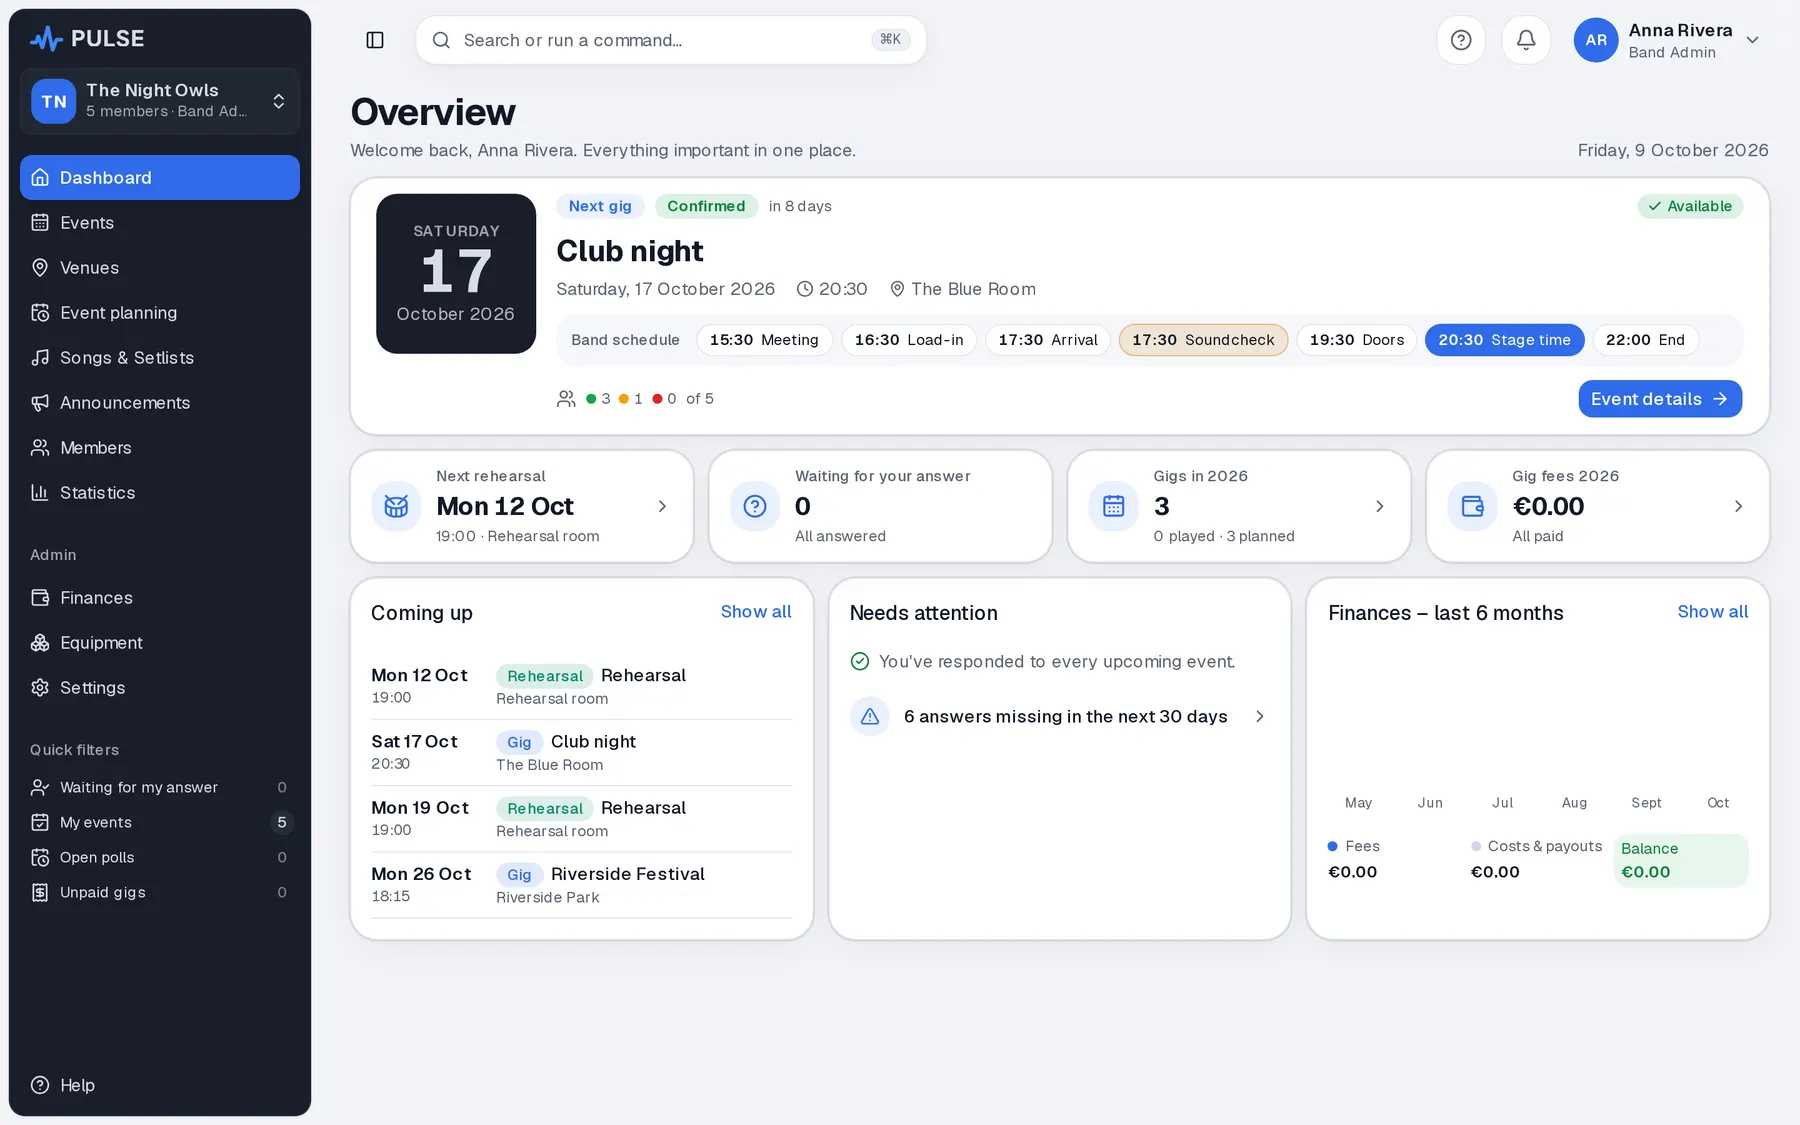The width and height of the screenshot is (1800, 1125).
Task: Click the clock icon beside 20:30
Action: click(x=805, y=289)
